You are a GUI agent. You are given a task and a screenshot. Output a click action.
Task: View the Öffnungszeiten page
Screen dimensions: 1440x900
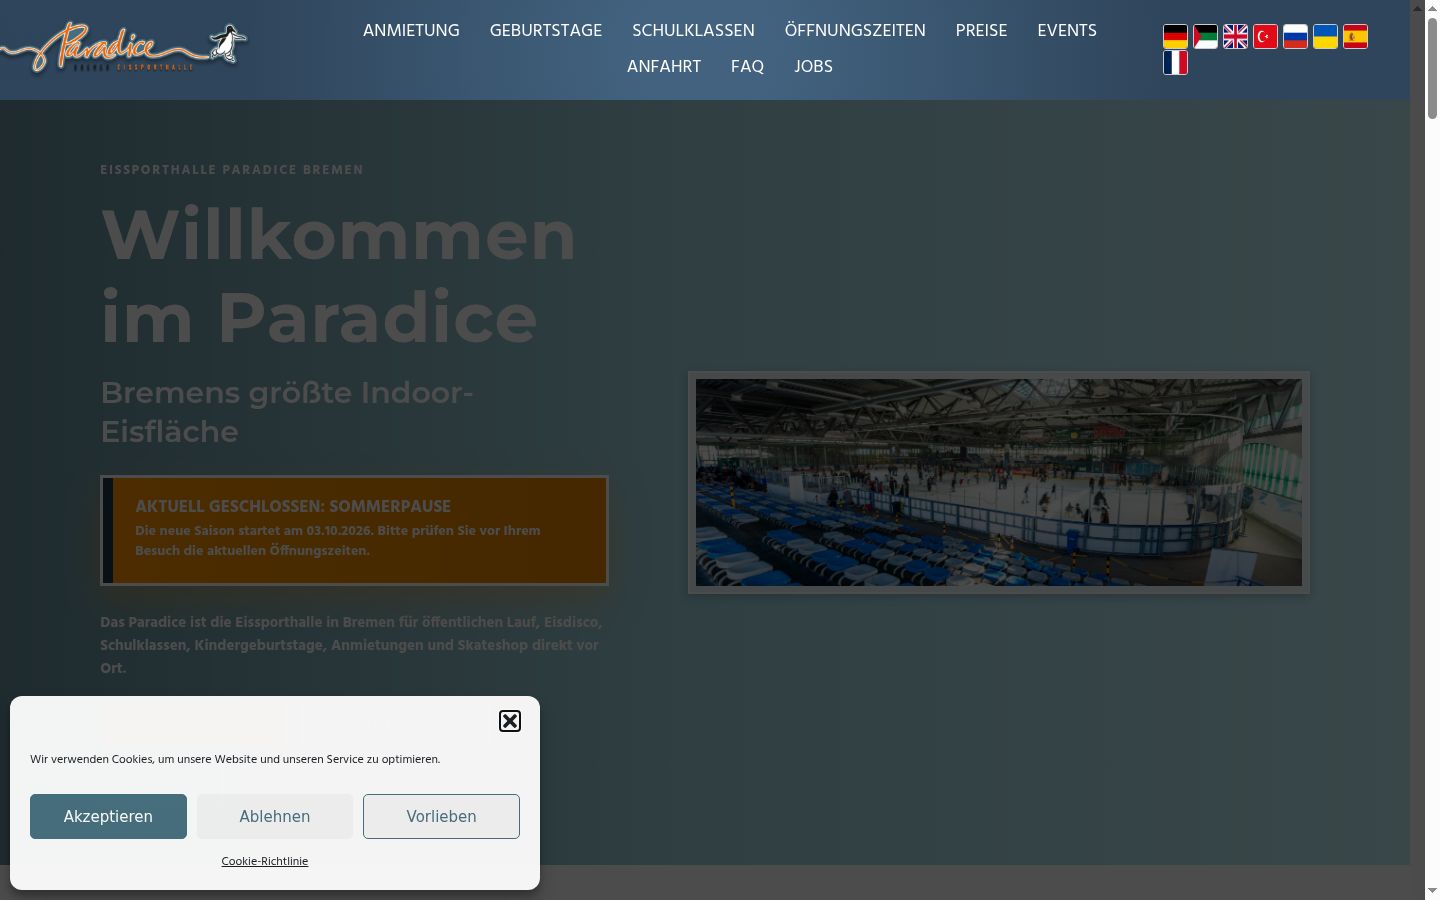[x=855, y=31]
